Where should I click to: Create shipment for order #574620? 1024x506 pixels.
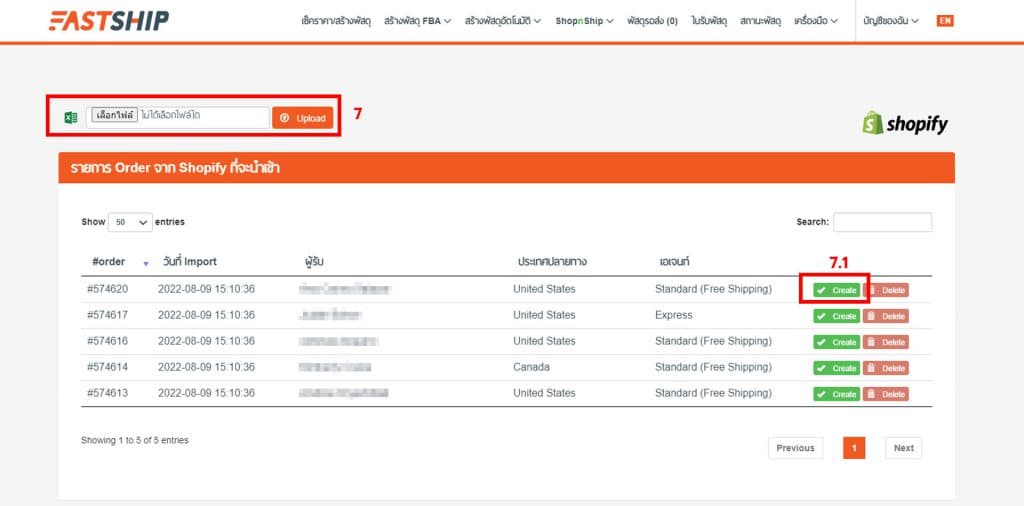[836, 290]
